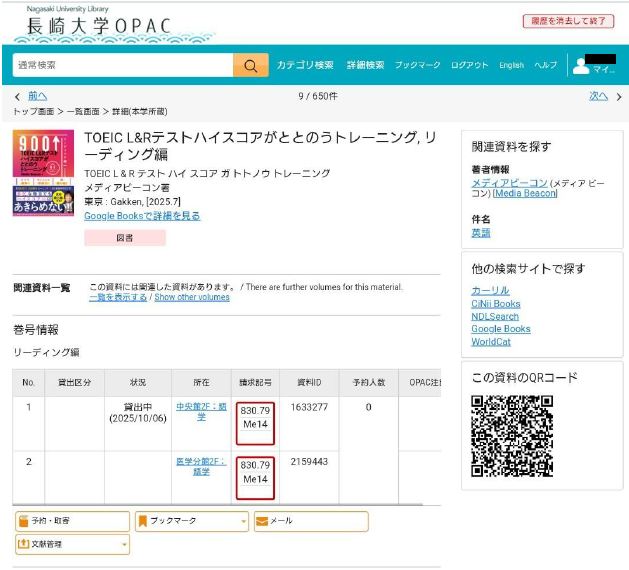Switch language via English menu item

511,65
